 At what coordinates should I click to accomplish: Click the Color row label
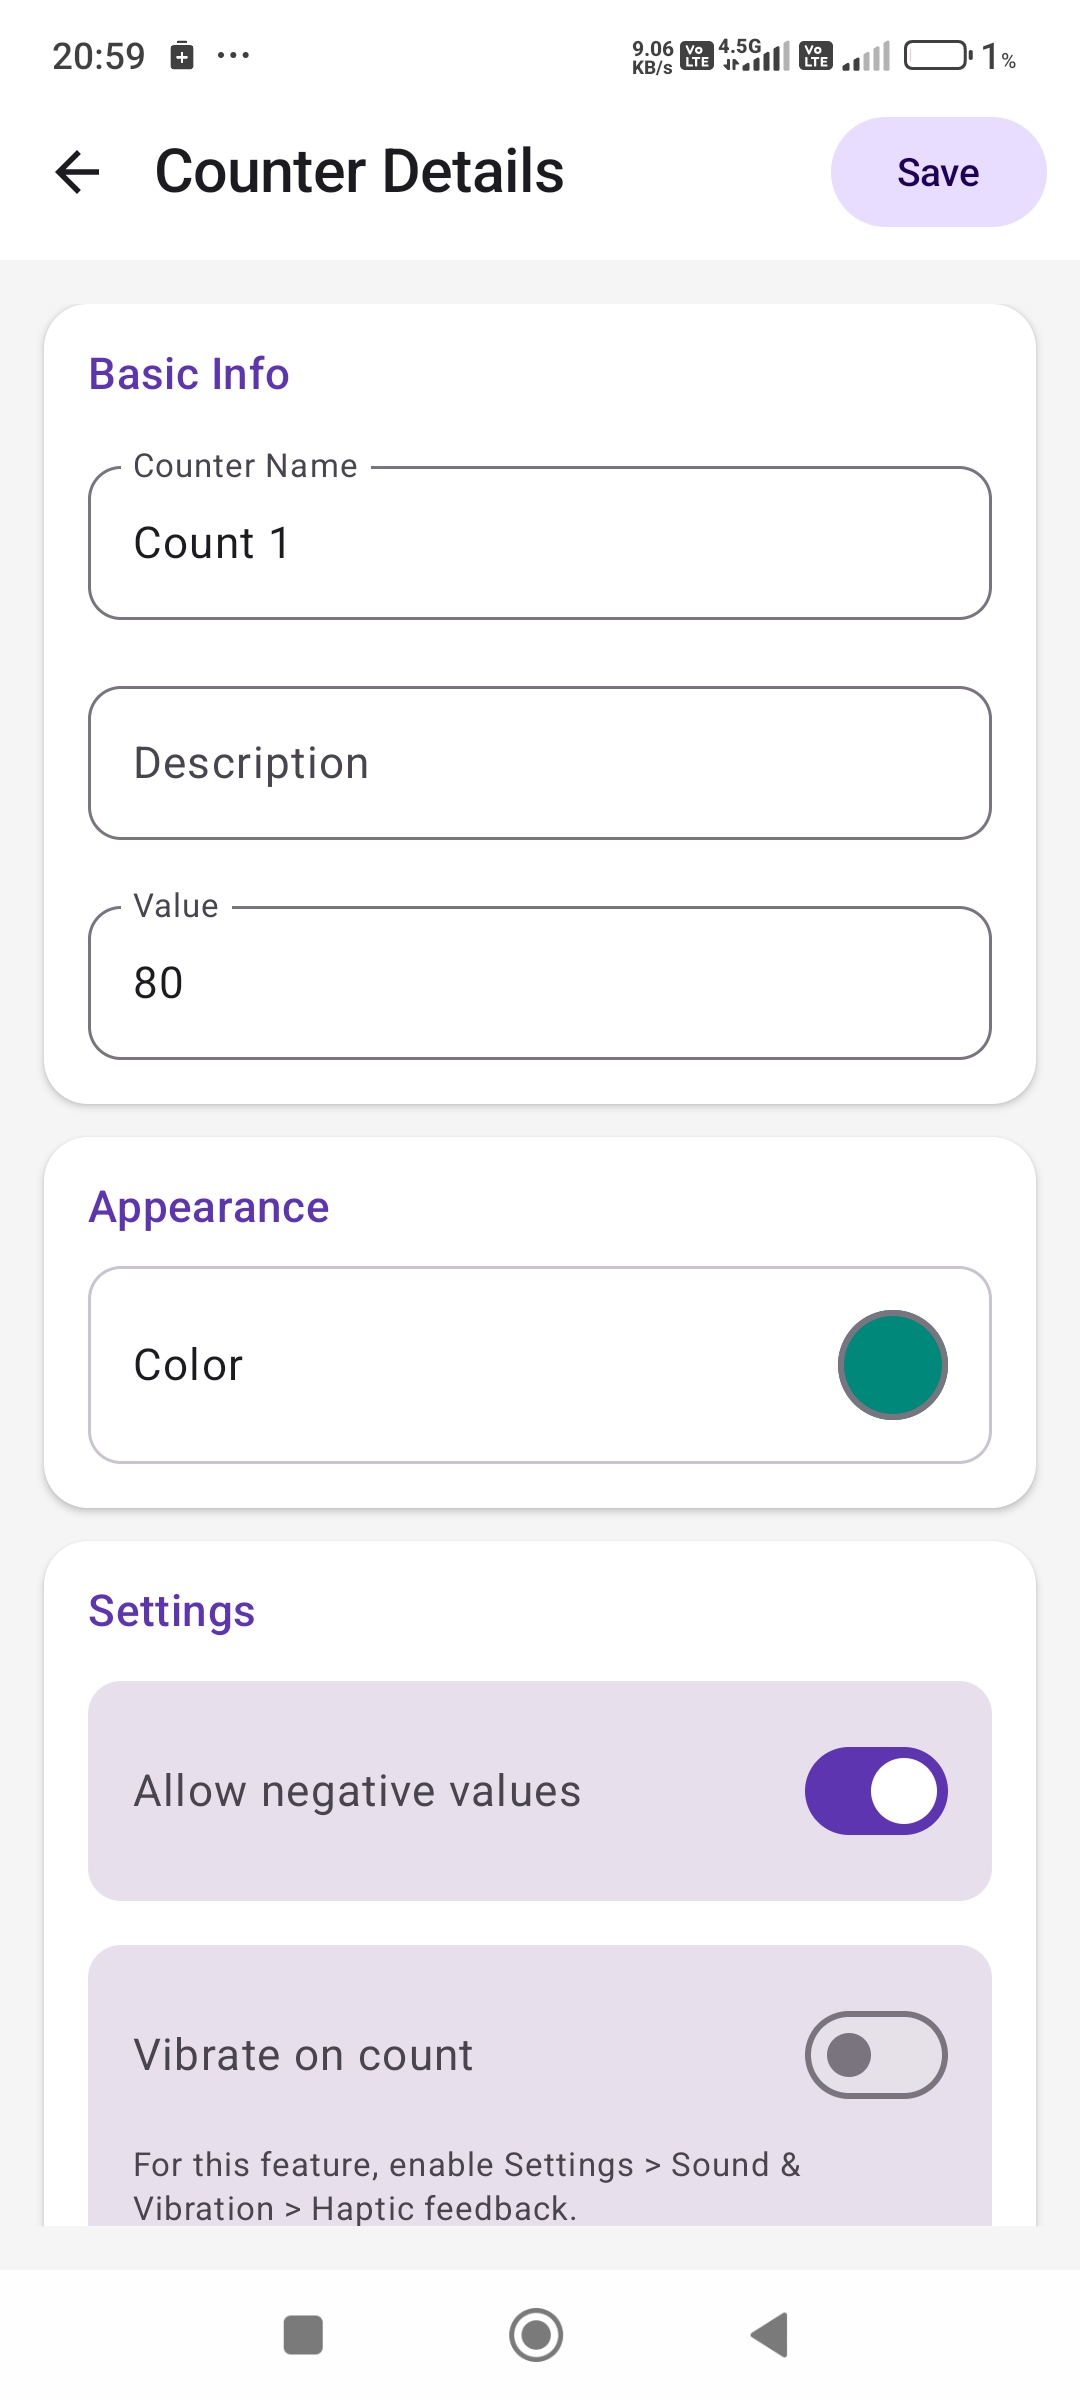pyautogui.click(x=189, y=1365)
